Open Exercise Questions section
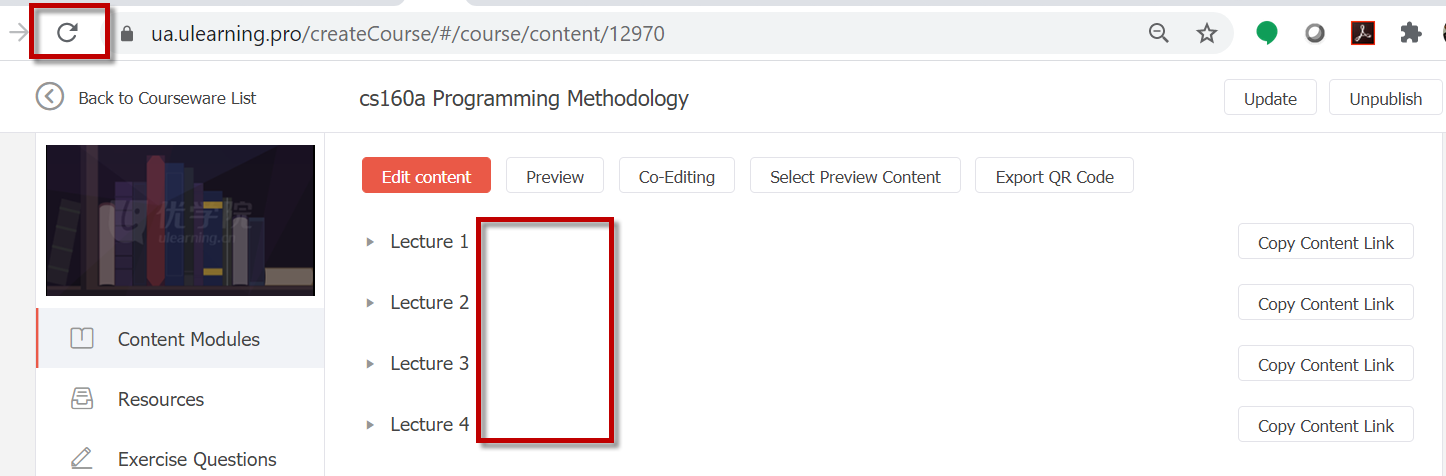Image resolution: width=1446 pixels, height=476 pixels. [x=180, y=459]
